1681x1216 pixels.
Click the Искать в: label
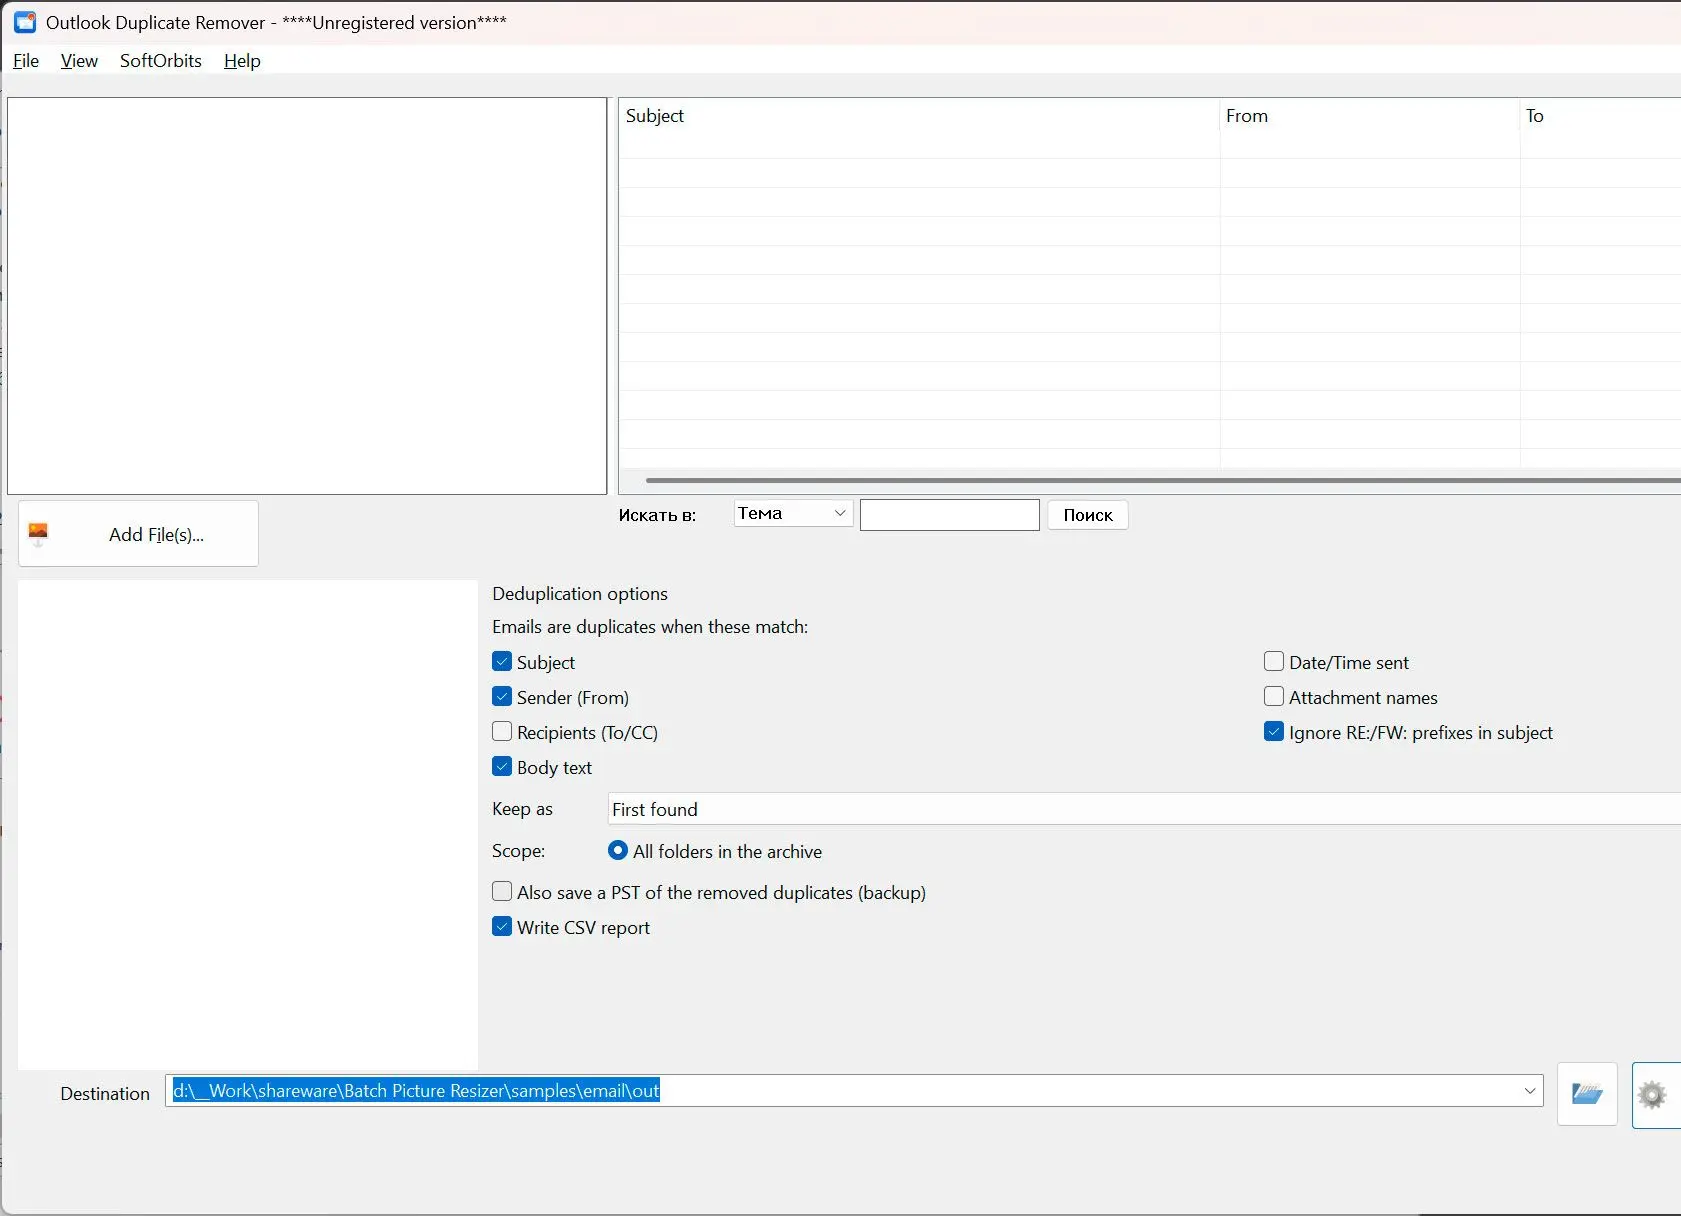[x=657, y=516]
